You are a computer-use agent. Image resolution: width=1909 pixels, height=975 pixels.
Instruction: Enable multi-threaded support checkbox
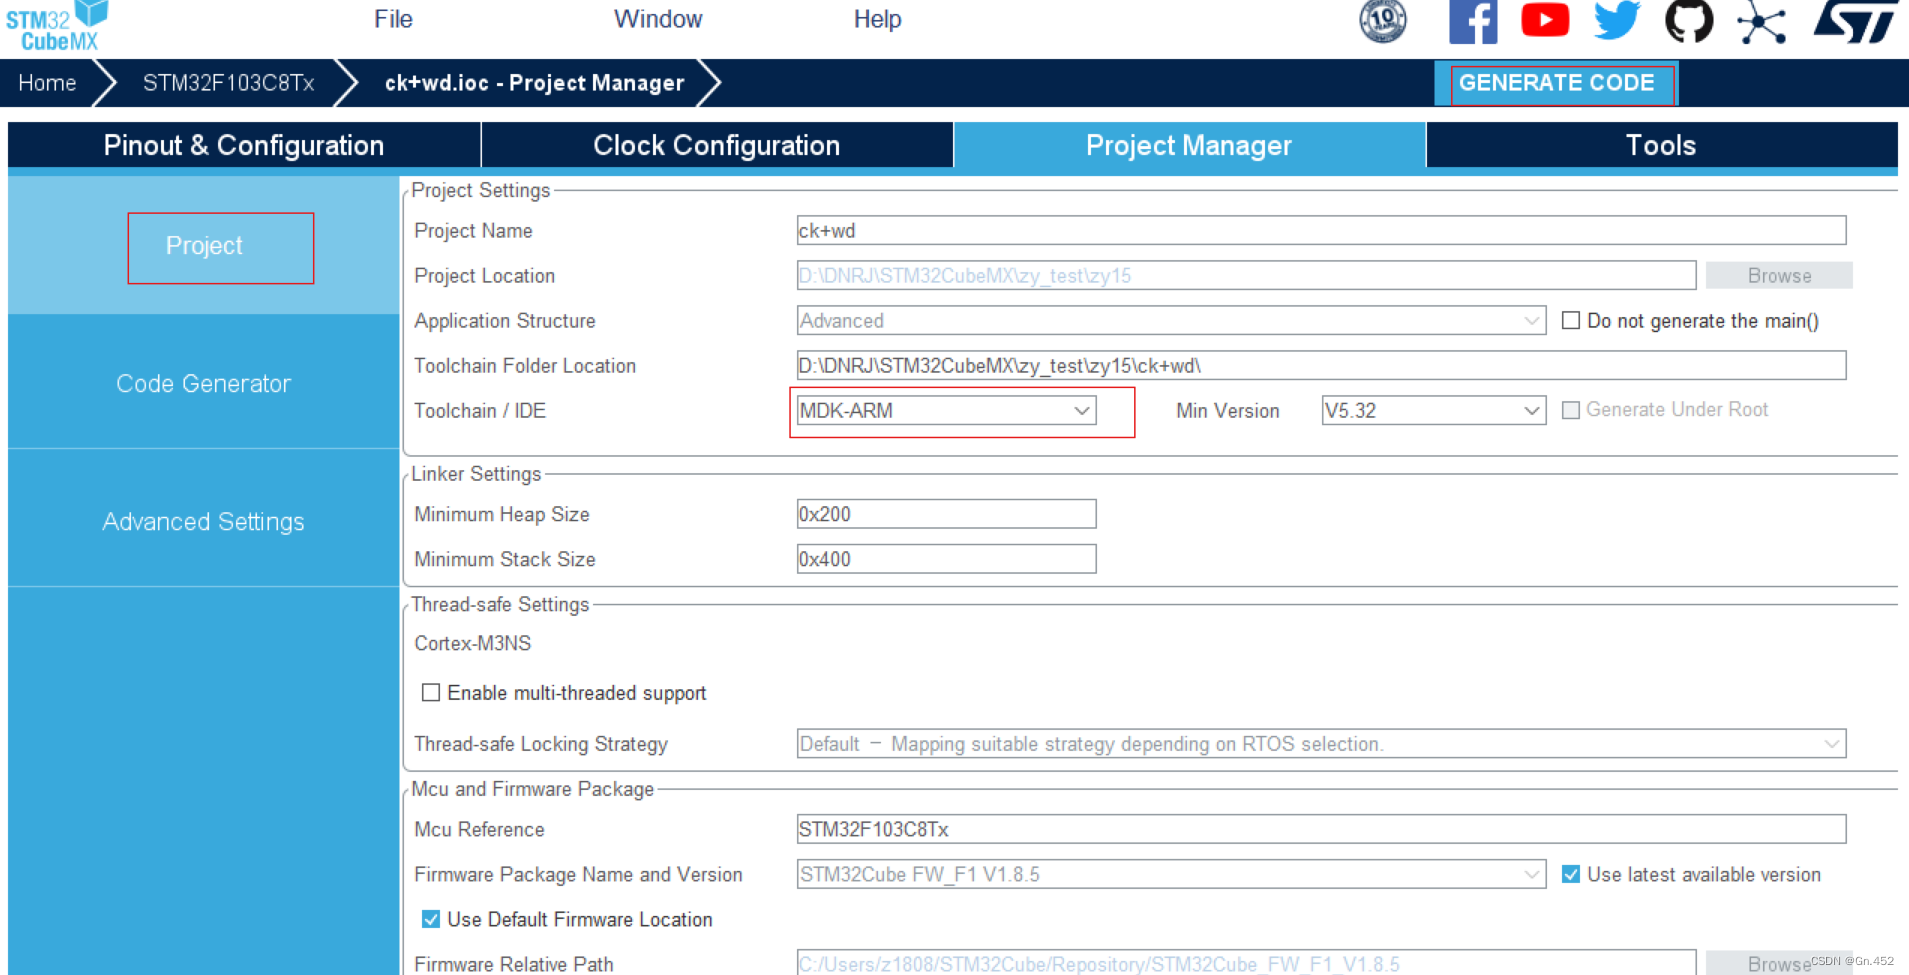[x=431, y=693]
